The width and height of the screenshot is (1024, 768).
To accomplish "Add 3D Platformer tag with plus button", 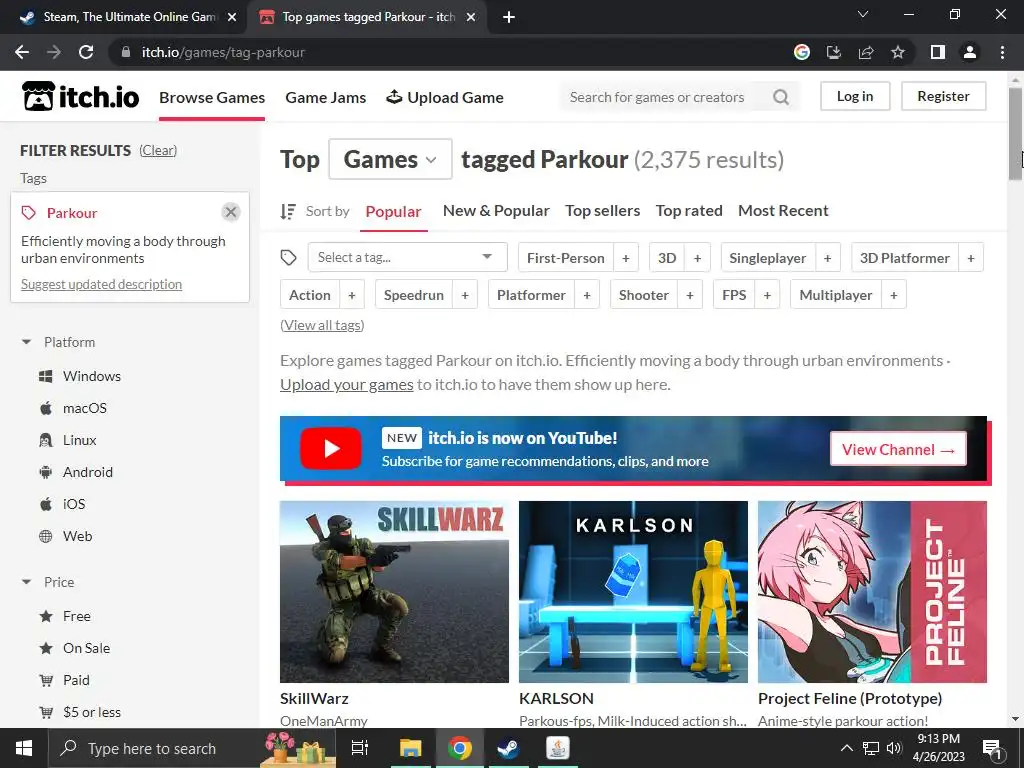I will tap(971, 258).
